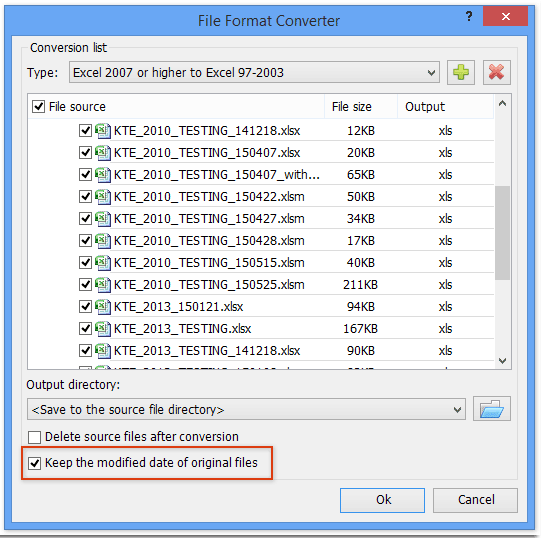Uncheck KTE_2010_TESTING_141218.xlsx checkbox
Viewport: 543px width, 538px height.
[85, 131]
